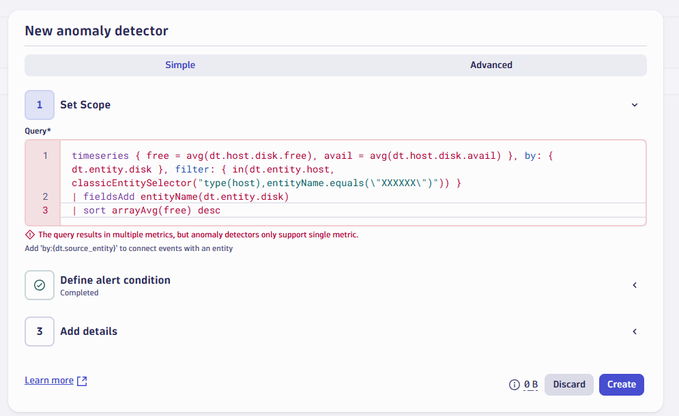Switch to the Simple tab

180,65
